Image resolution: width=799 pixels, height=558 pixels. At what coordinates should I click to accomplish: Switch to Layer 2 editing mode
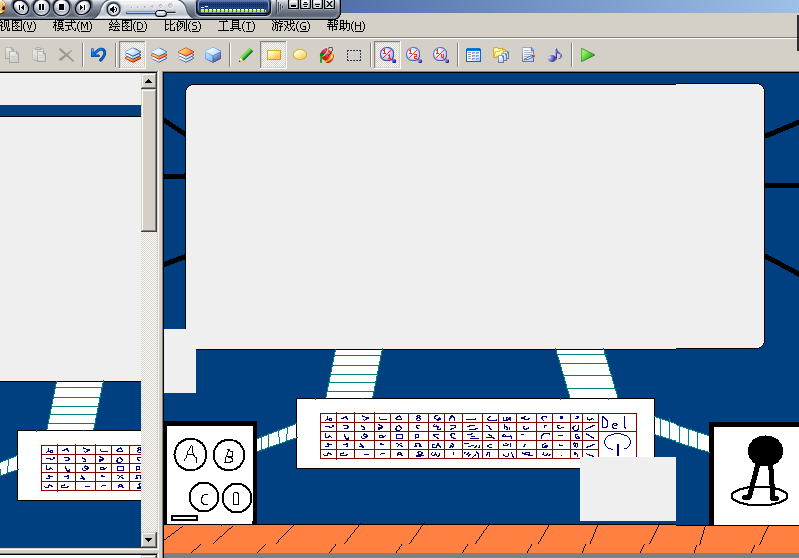[159, 55]
